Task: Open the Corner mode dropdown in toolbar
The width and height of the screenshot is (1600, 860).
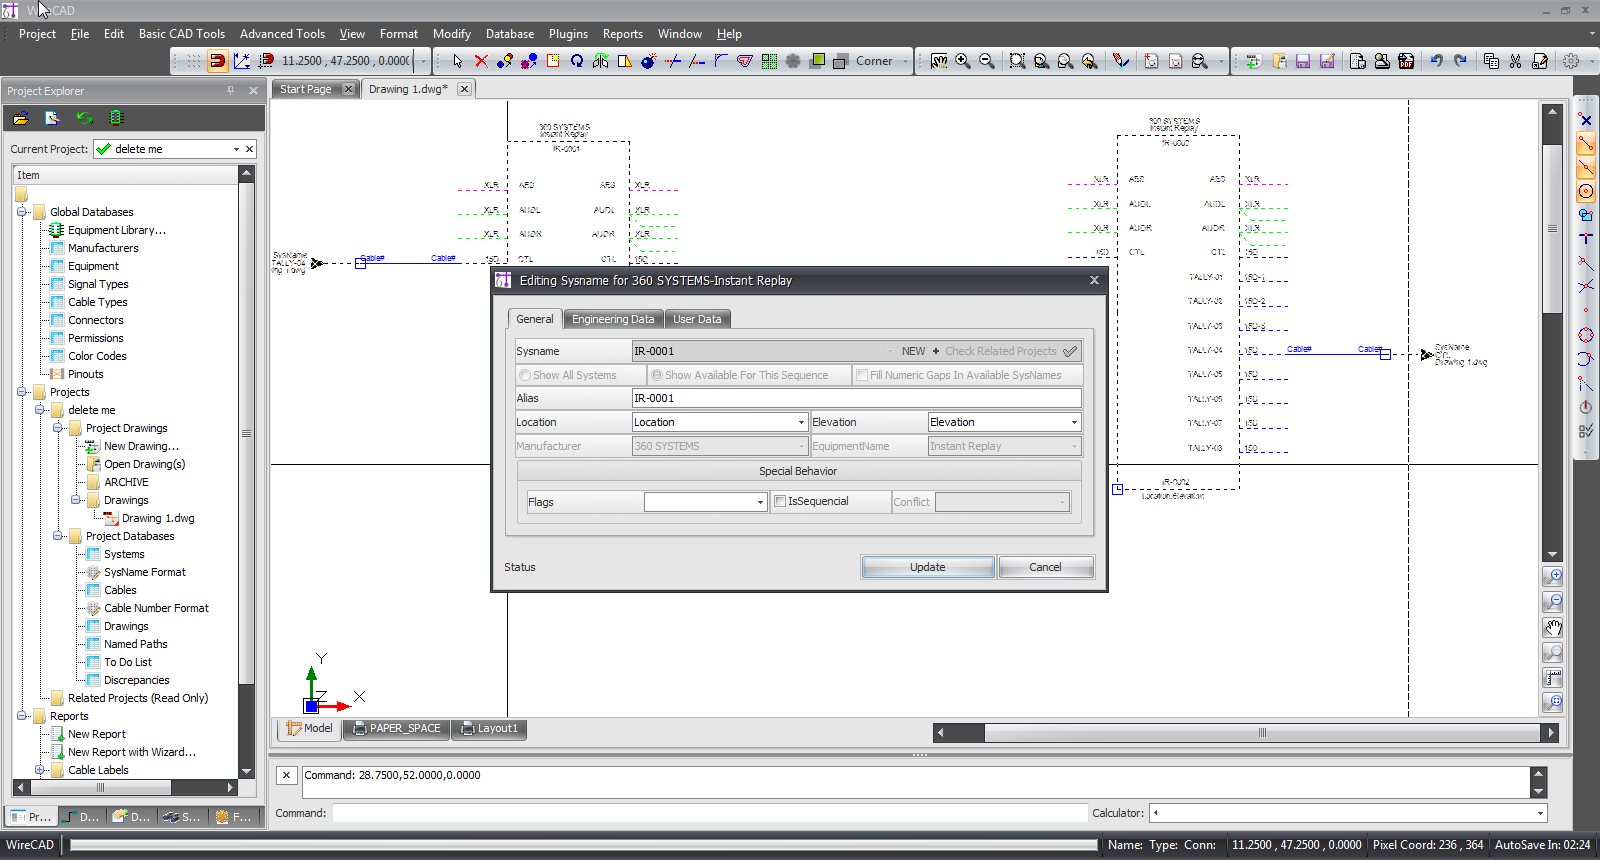Action: tap(906, 61)
